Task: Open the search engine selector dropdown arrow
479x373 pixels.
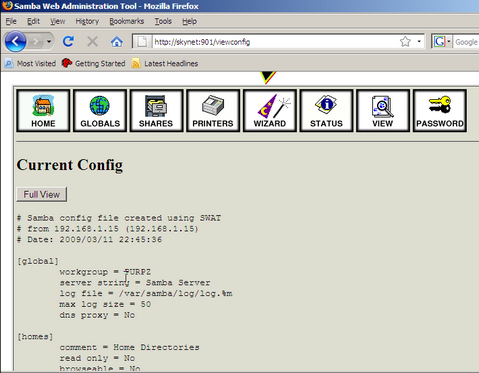Action: point(449,42)
